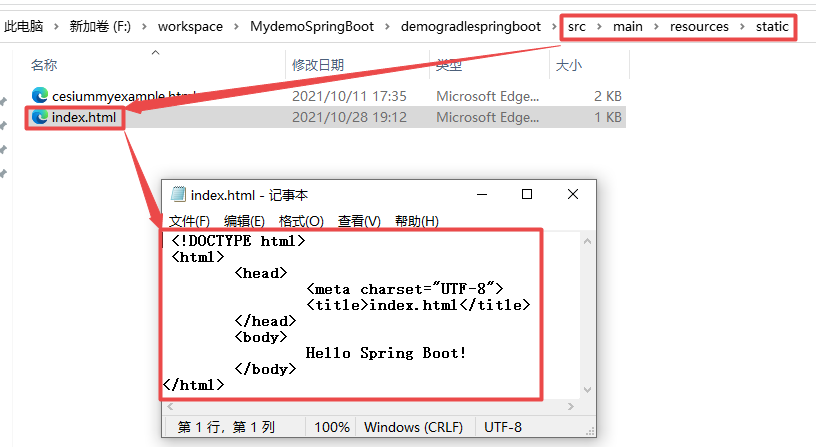816x447 pixels.
Task: Click the Edge icon beside index.html
Action: [40, 117]
